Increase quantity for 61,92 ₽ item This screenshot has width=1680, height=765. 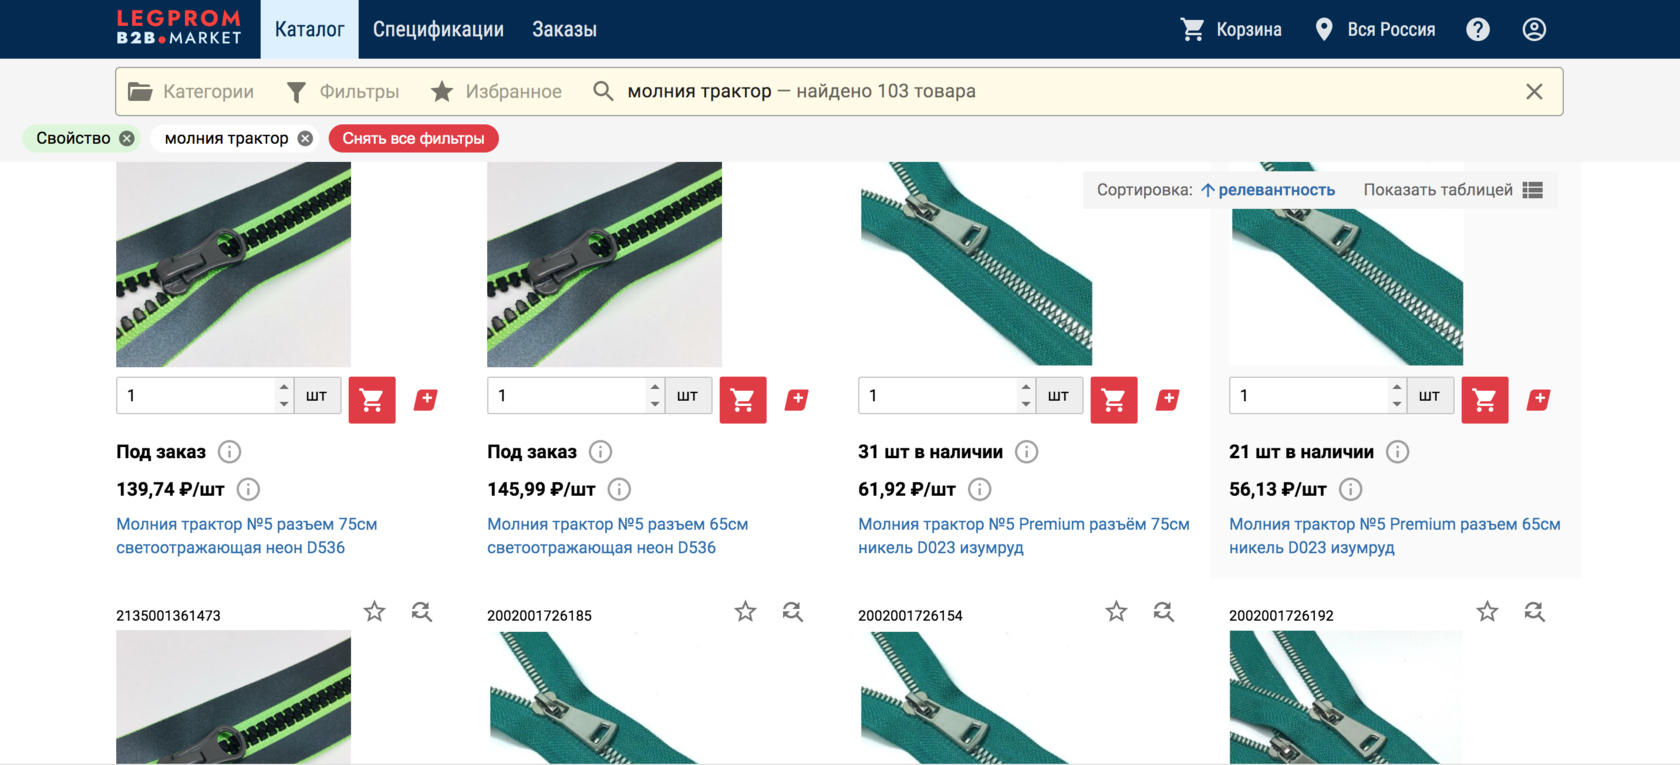pyautogui.click(x=1026, y=387)
